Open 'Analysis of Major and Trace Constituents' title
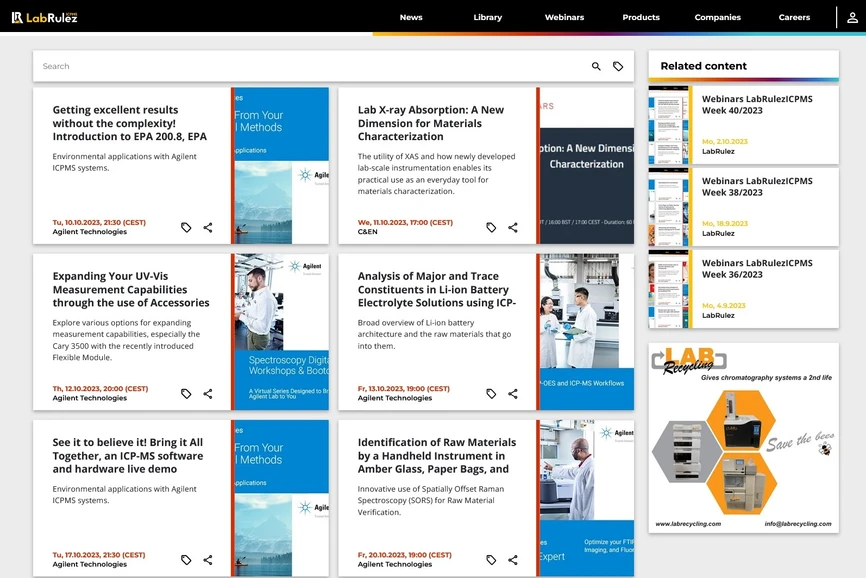The image size is (866, 578). point(436,289)
